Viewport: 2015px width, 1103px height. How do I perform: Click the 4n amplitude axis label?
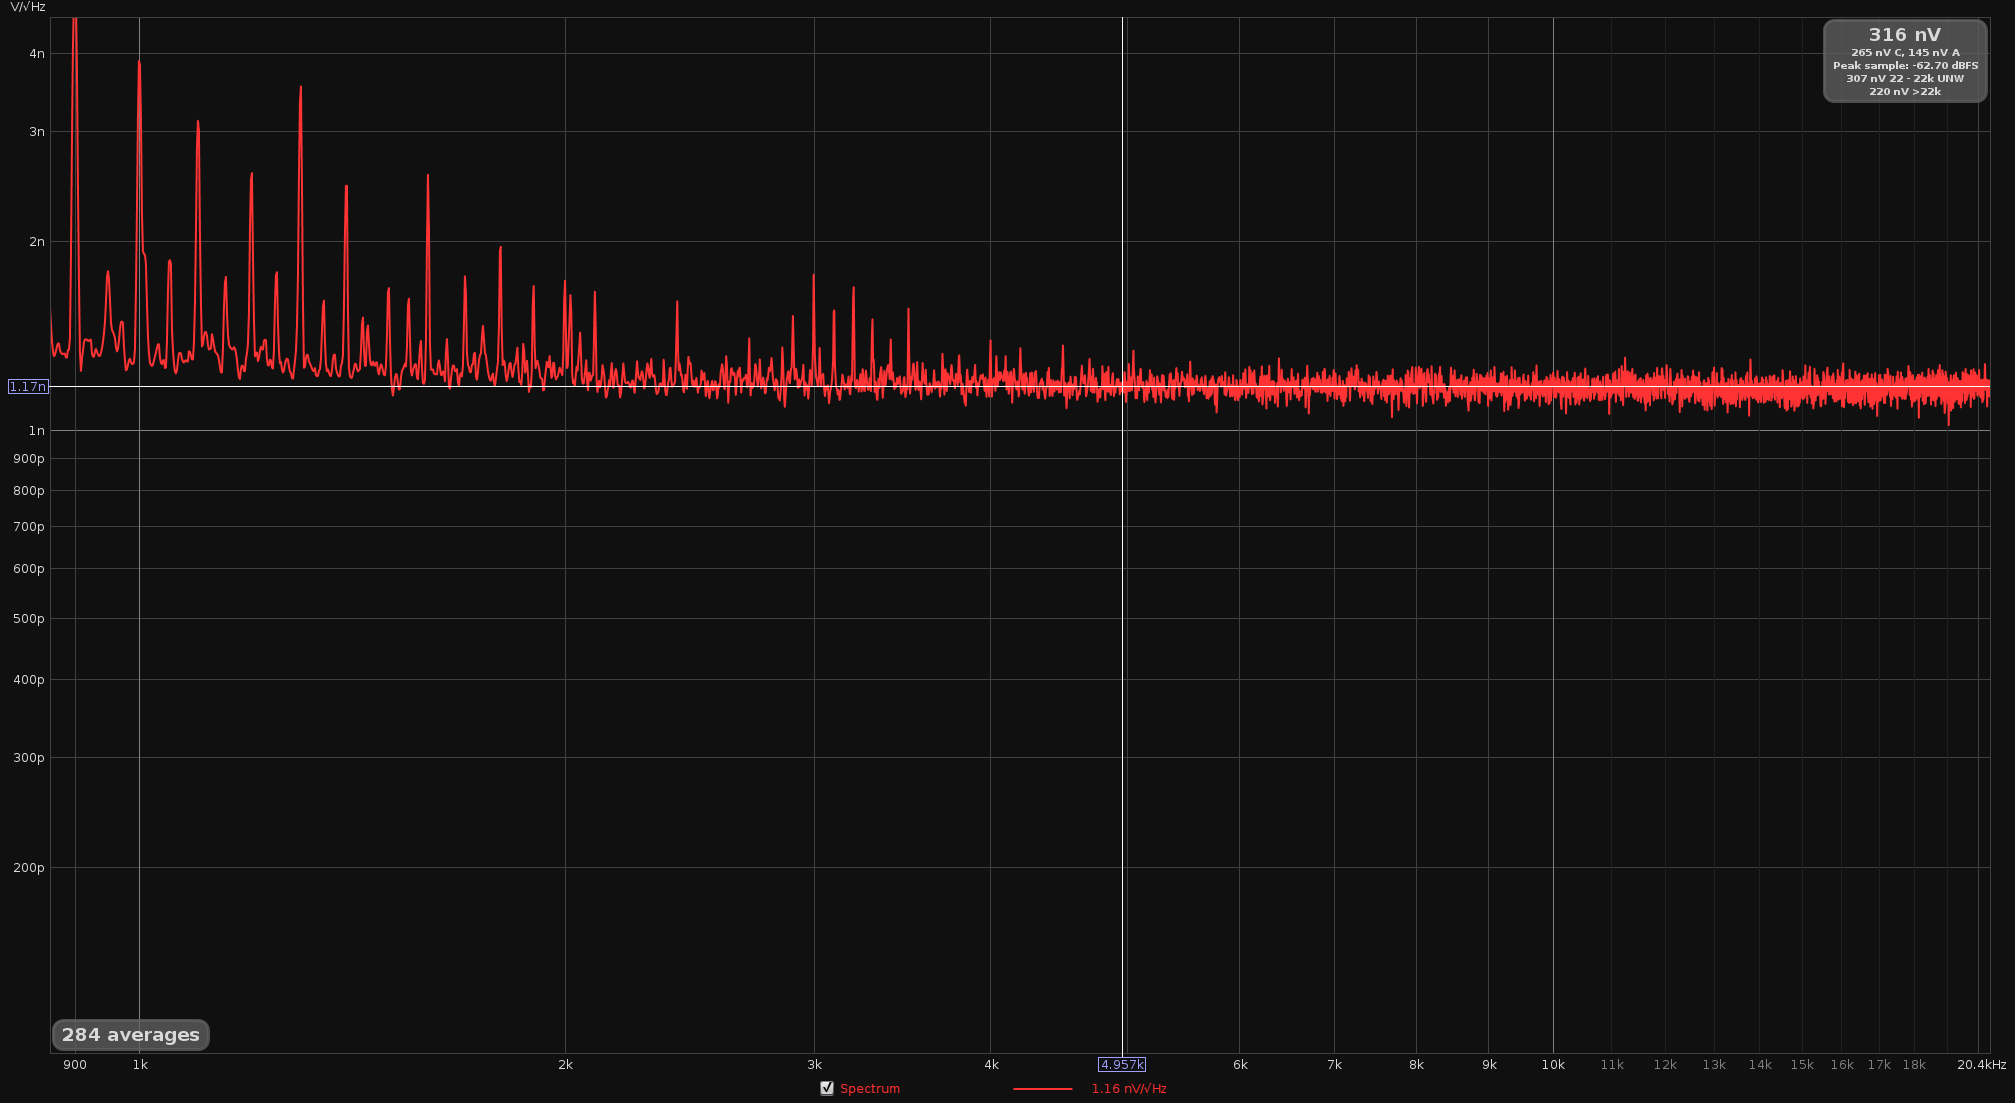click(x=37, y=54)
